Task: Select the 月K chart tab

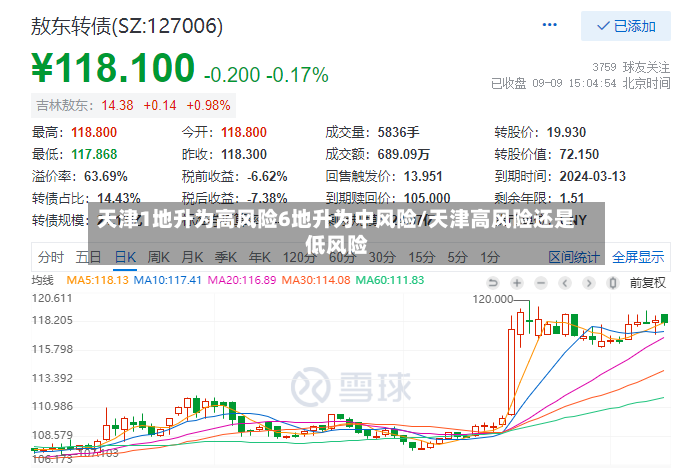Action: [192, 257]
